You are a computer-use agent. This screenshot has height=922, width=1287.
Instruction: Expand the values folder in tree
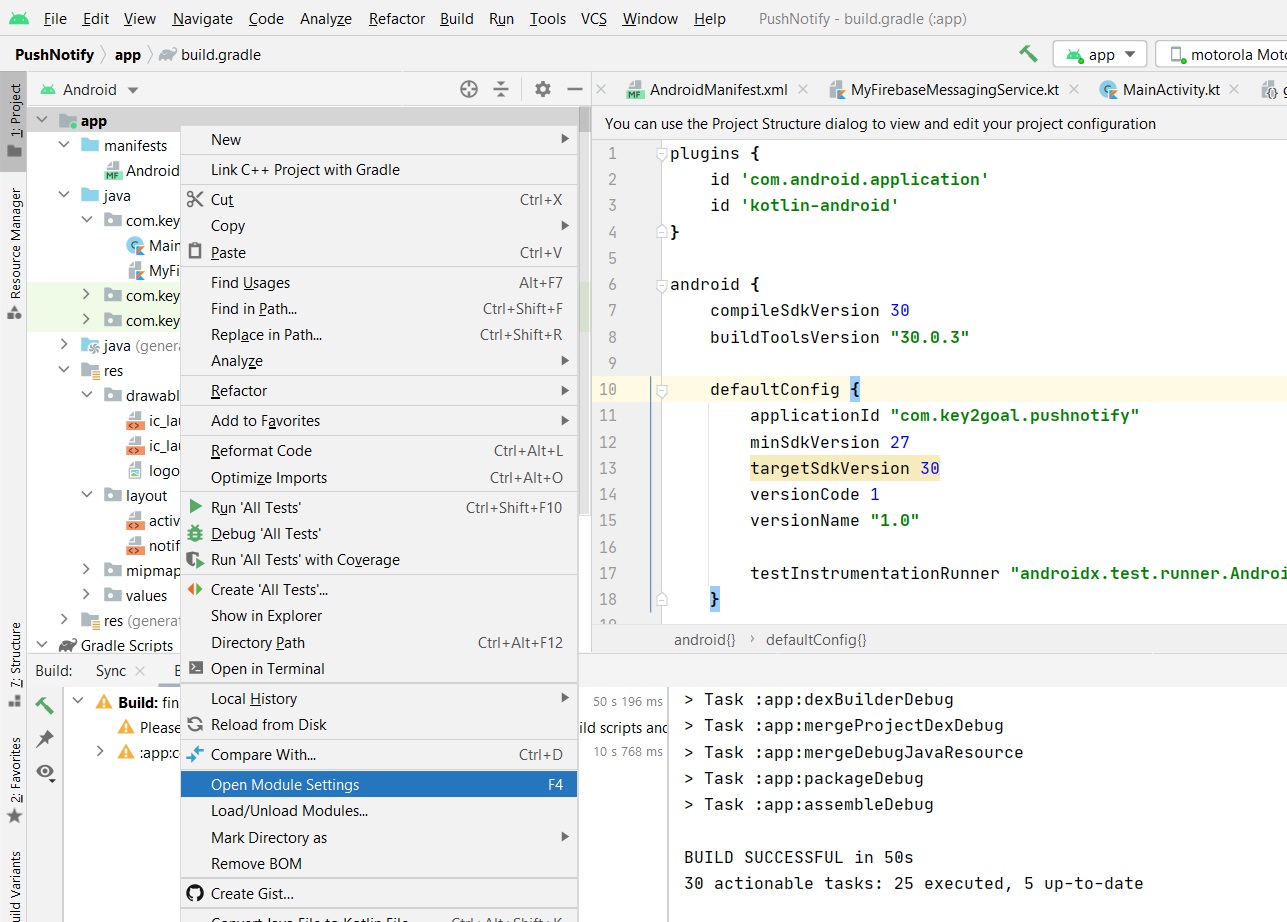coord(88,595)
